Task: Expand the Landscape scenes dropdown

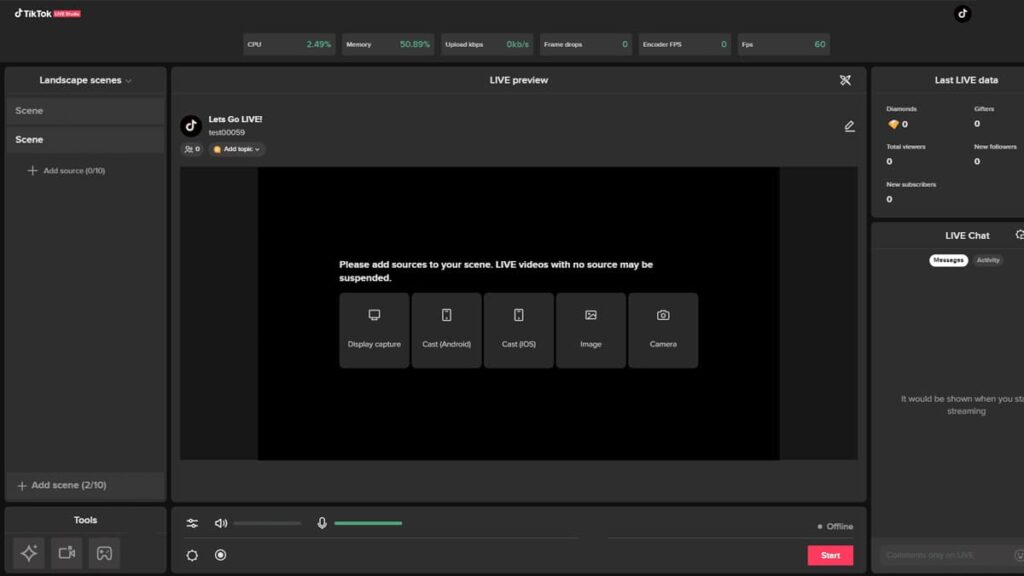Action: coord(85,80)
